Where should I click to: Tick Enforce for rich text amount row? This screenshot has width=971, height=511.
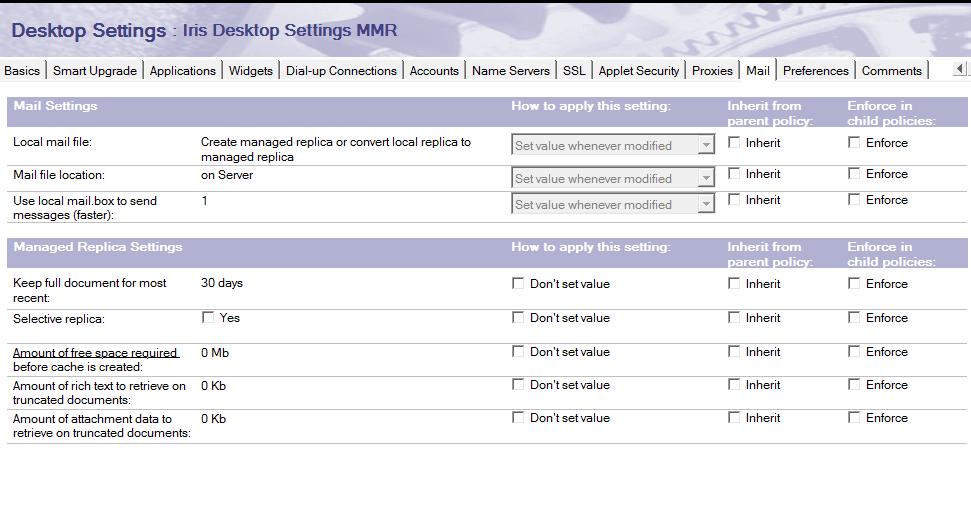click(854, 384)
